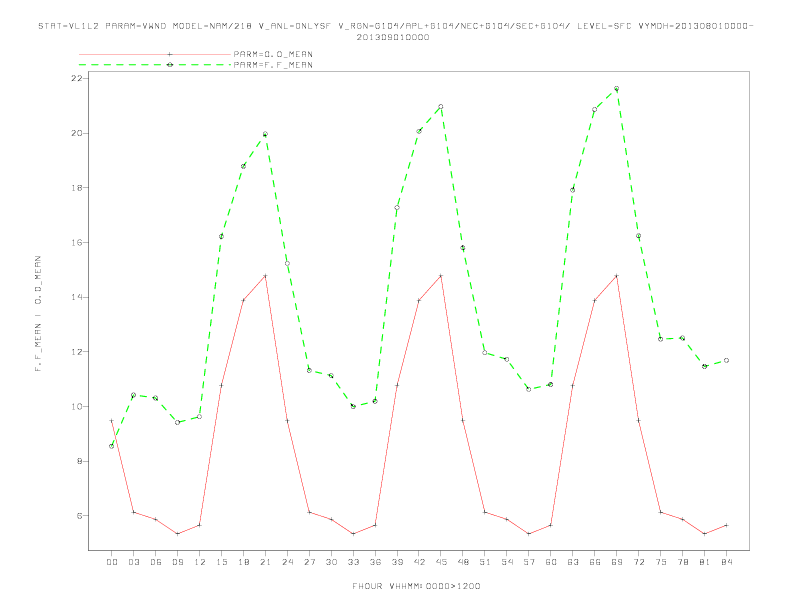Click x-axis tick label 42
The width and height of the screenshot is (792, 612).
tap(419, 562)
